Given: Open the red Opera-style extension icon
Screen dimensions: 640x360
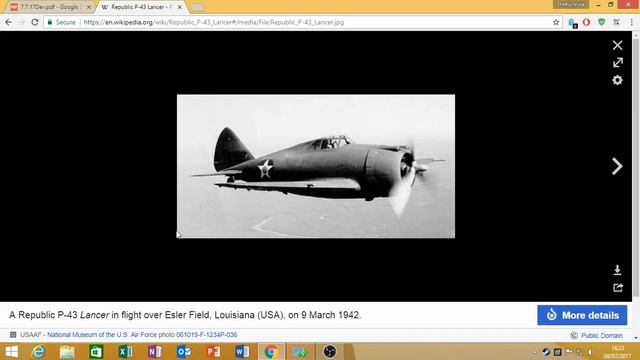Looking at the screenshot, I should [587, 22].
